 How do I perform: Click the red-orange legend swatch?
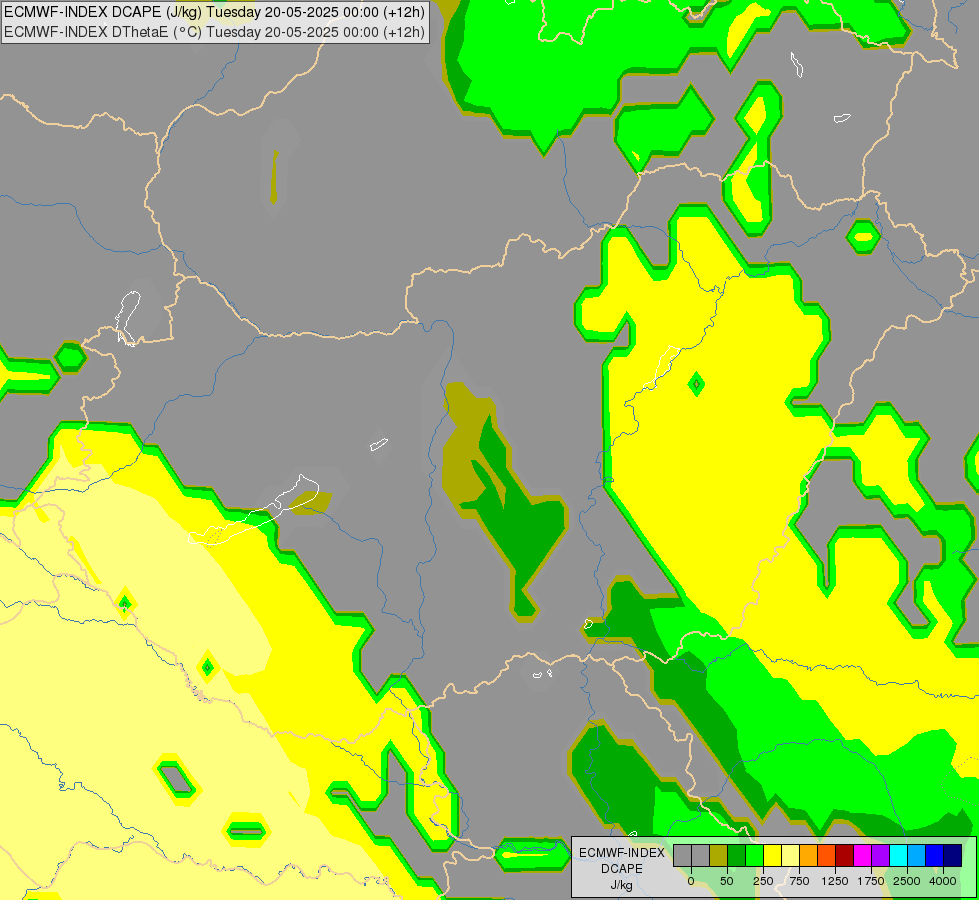point(827,855)
